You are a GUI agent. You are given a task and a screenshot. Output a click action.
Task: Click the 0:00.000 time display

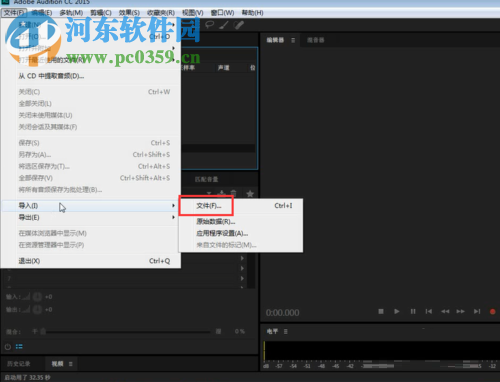[283, 313]
